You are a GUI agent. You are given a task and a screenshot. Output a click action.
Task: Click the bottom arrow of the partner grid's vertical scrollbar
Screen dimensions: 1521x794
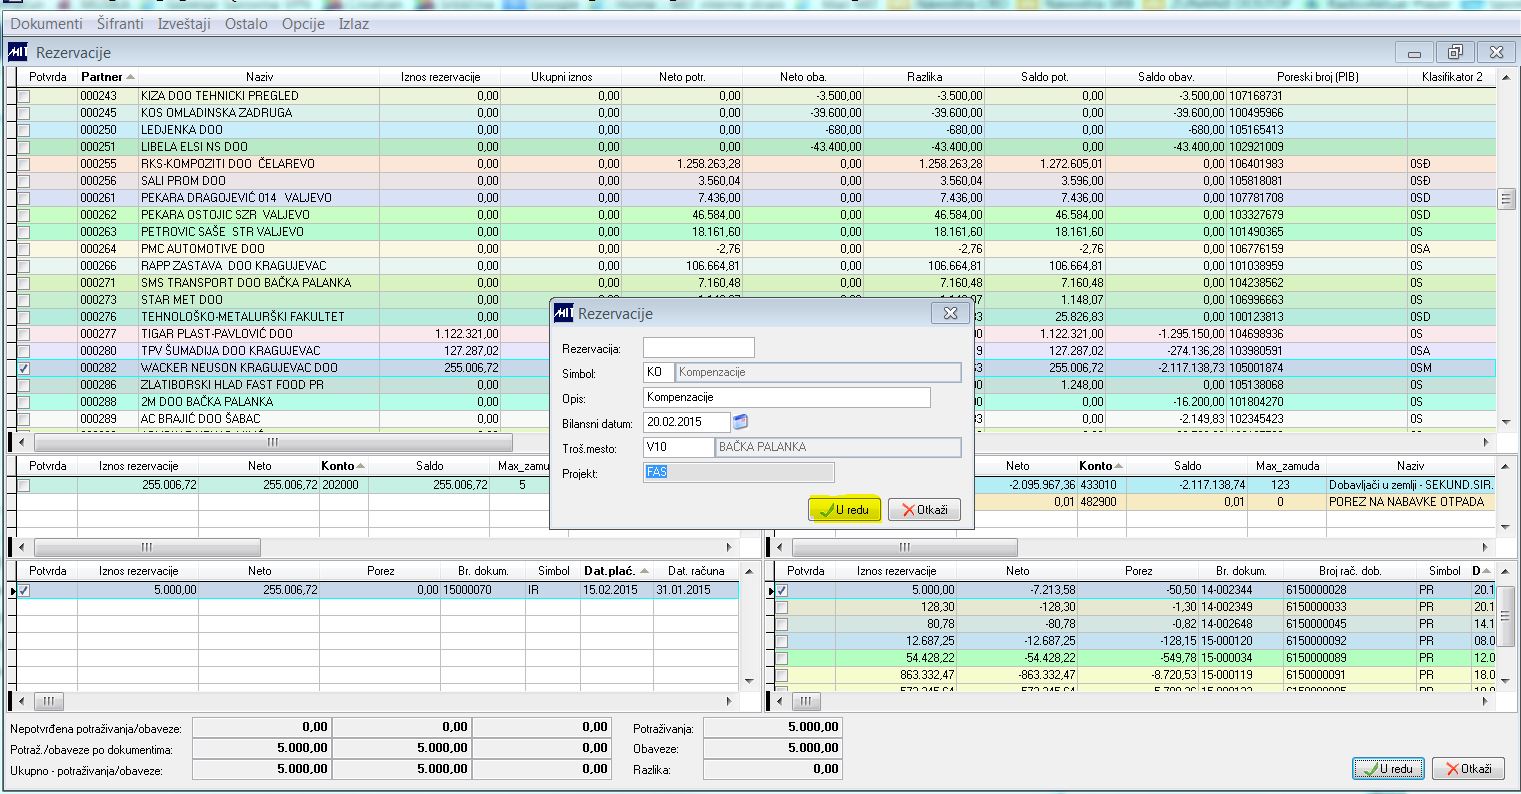tap(1506, 423)
